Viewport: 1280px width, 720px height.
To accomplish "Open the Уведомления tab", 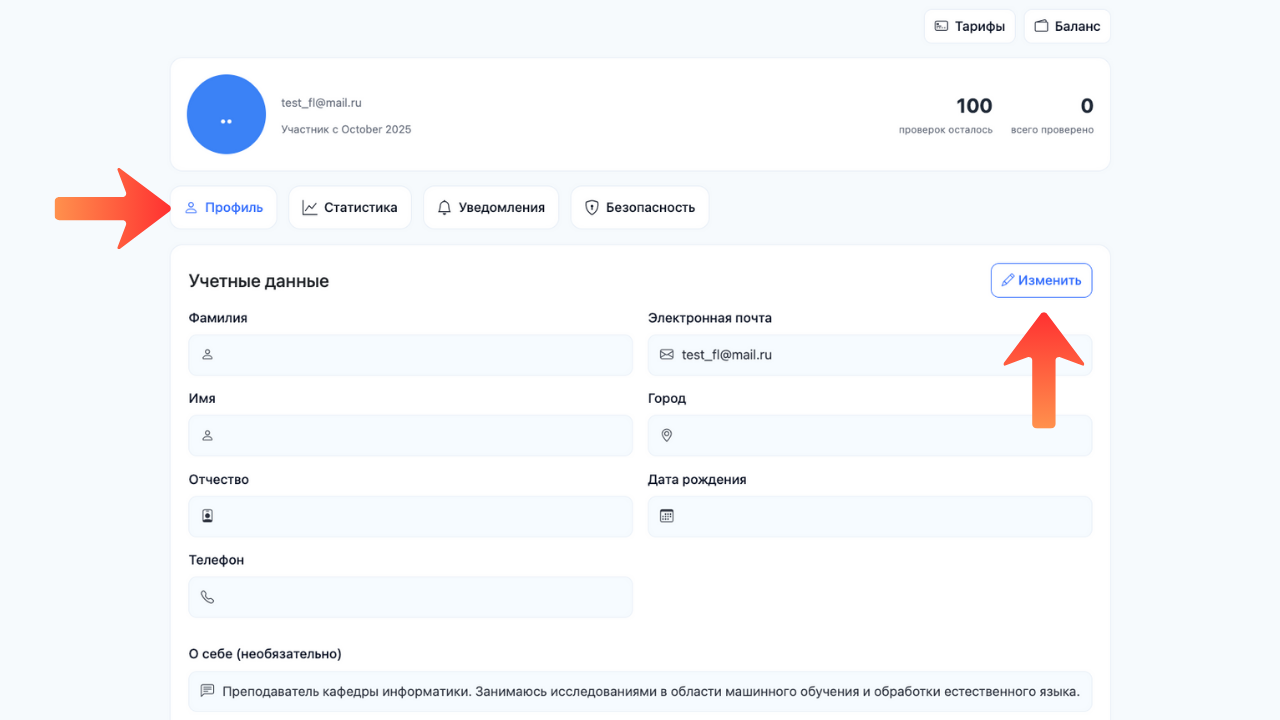I will coord(491,208).
